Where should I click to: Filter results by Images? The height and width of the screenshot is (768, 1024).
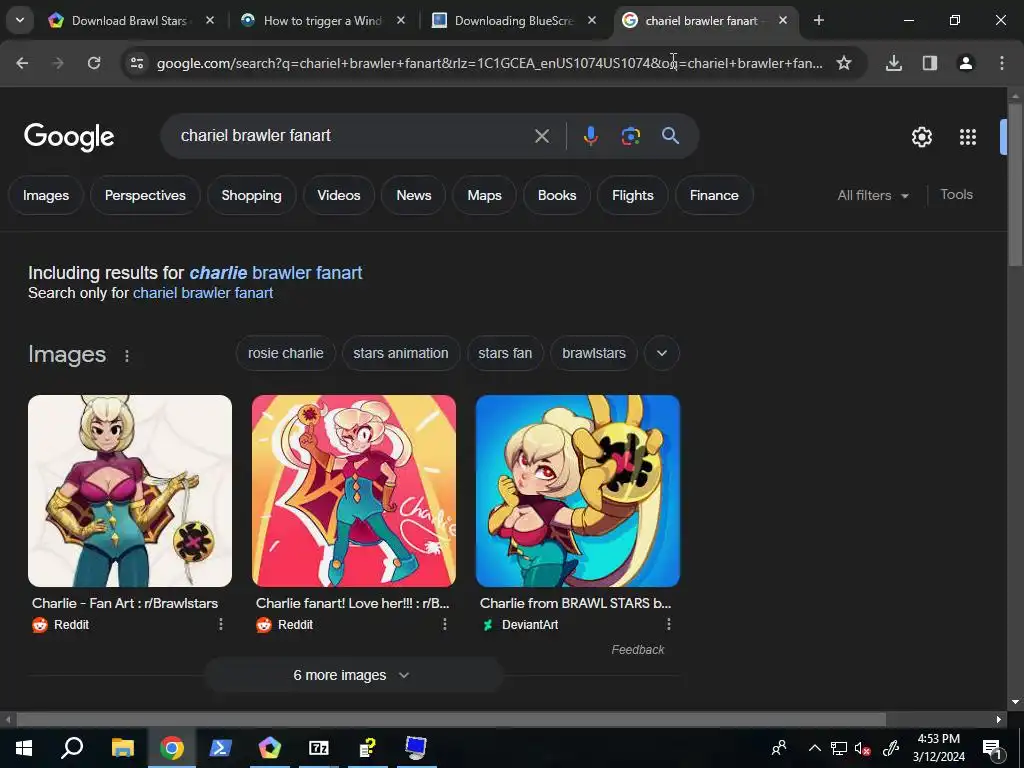point(46,195)
